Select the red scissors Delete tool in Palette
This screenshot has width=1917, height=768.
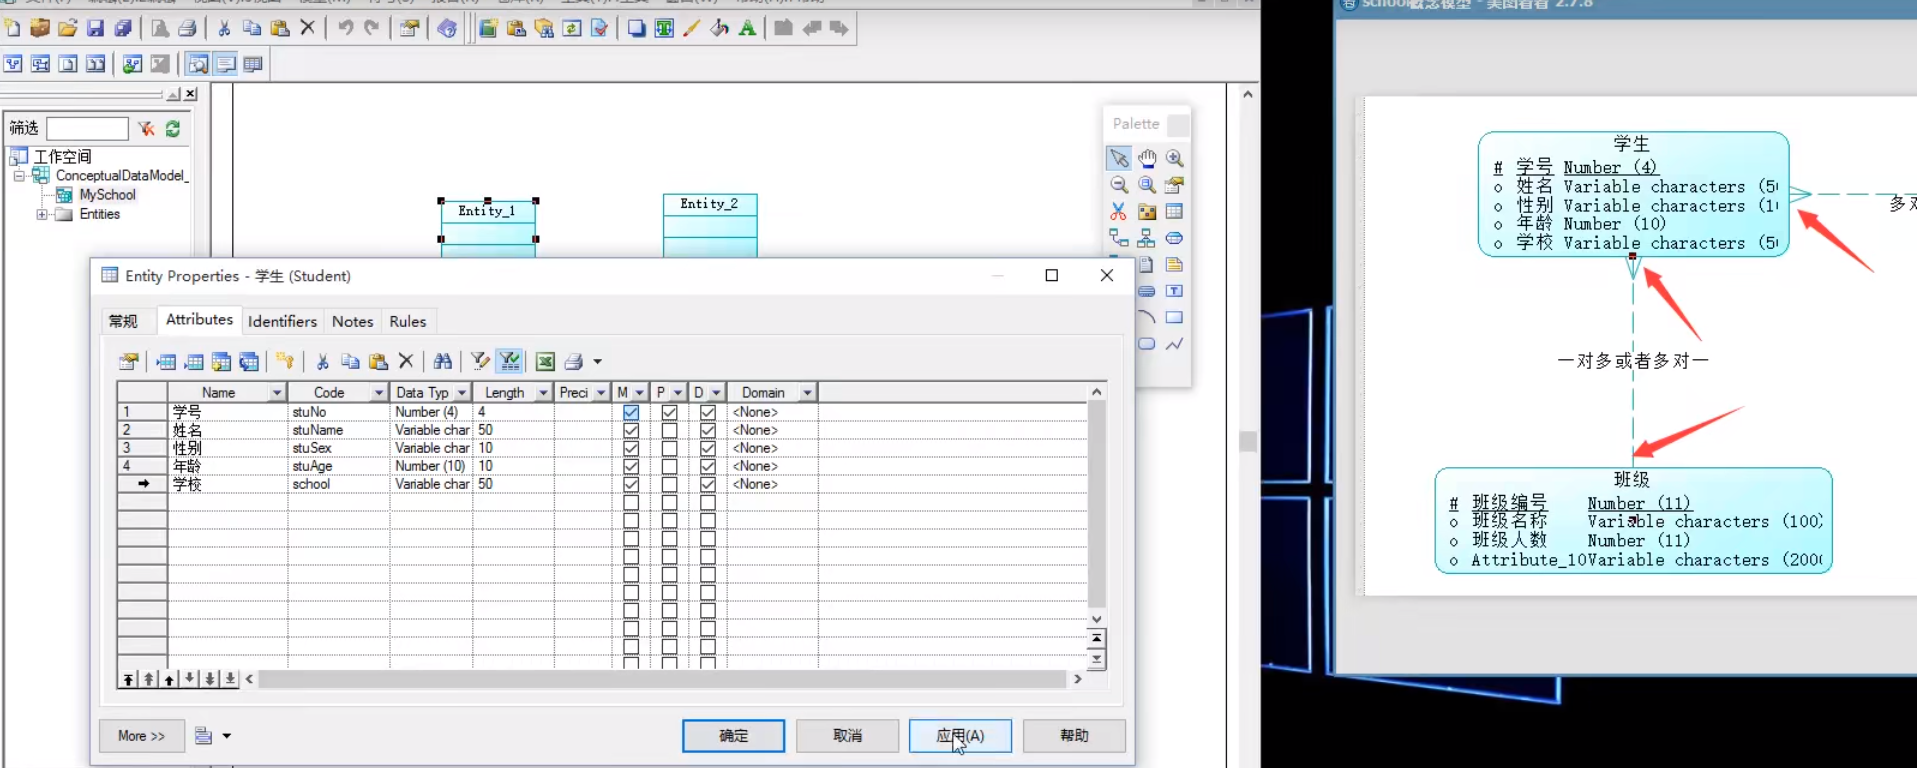(x=1118, y=211)
